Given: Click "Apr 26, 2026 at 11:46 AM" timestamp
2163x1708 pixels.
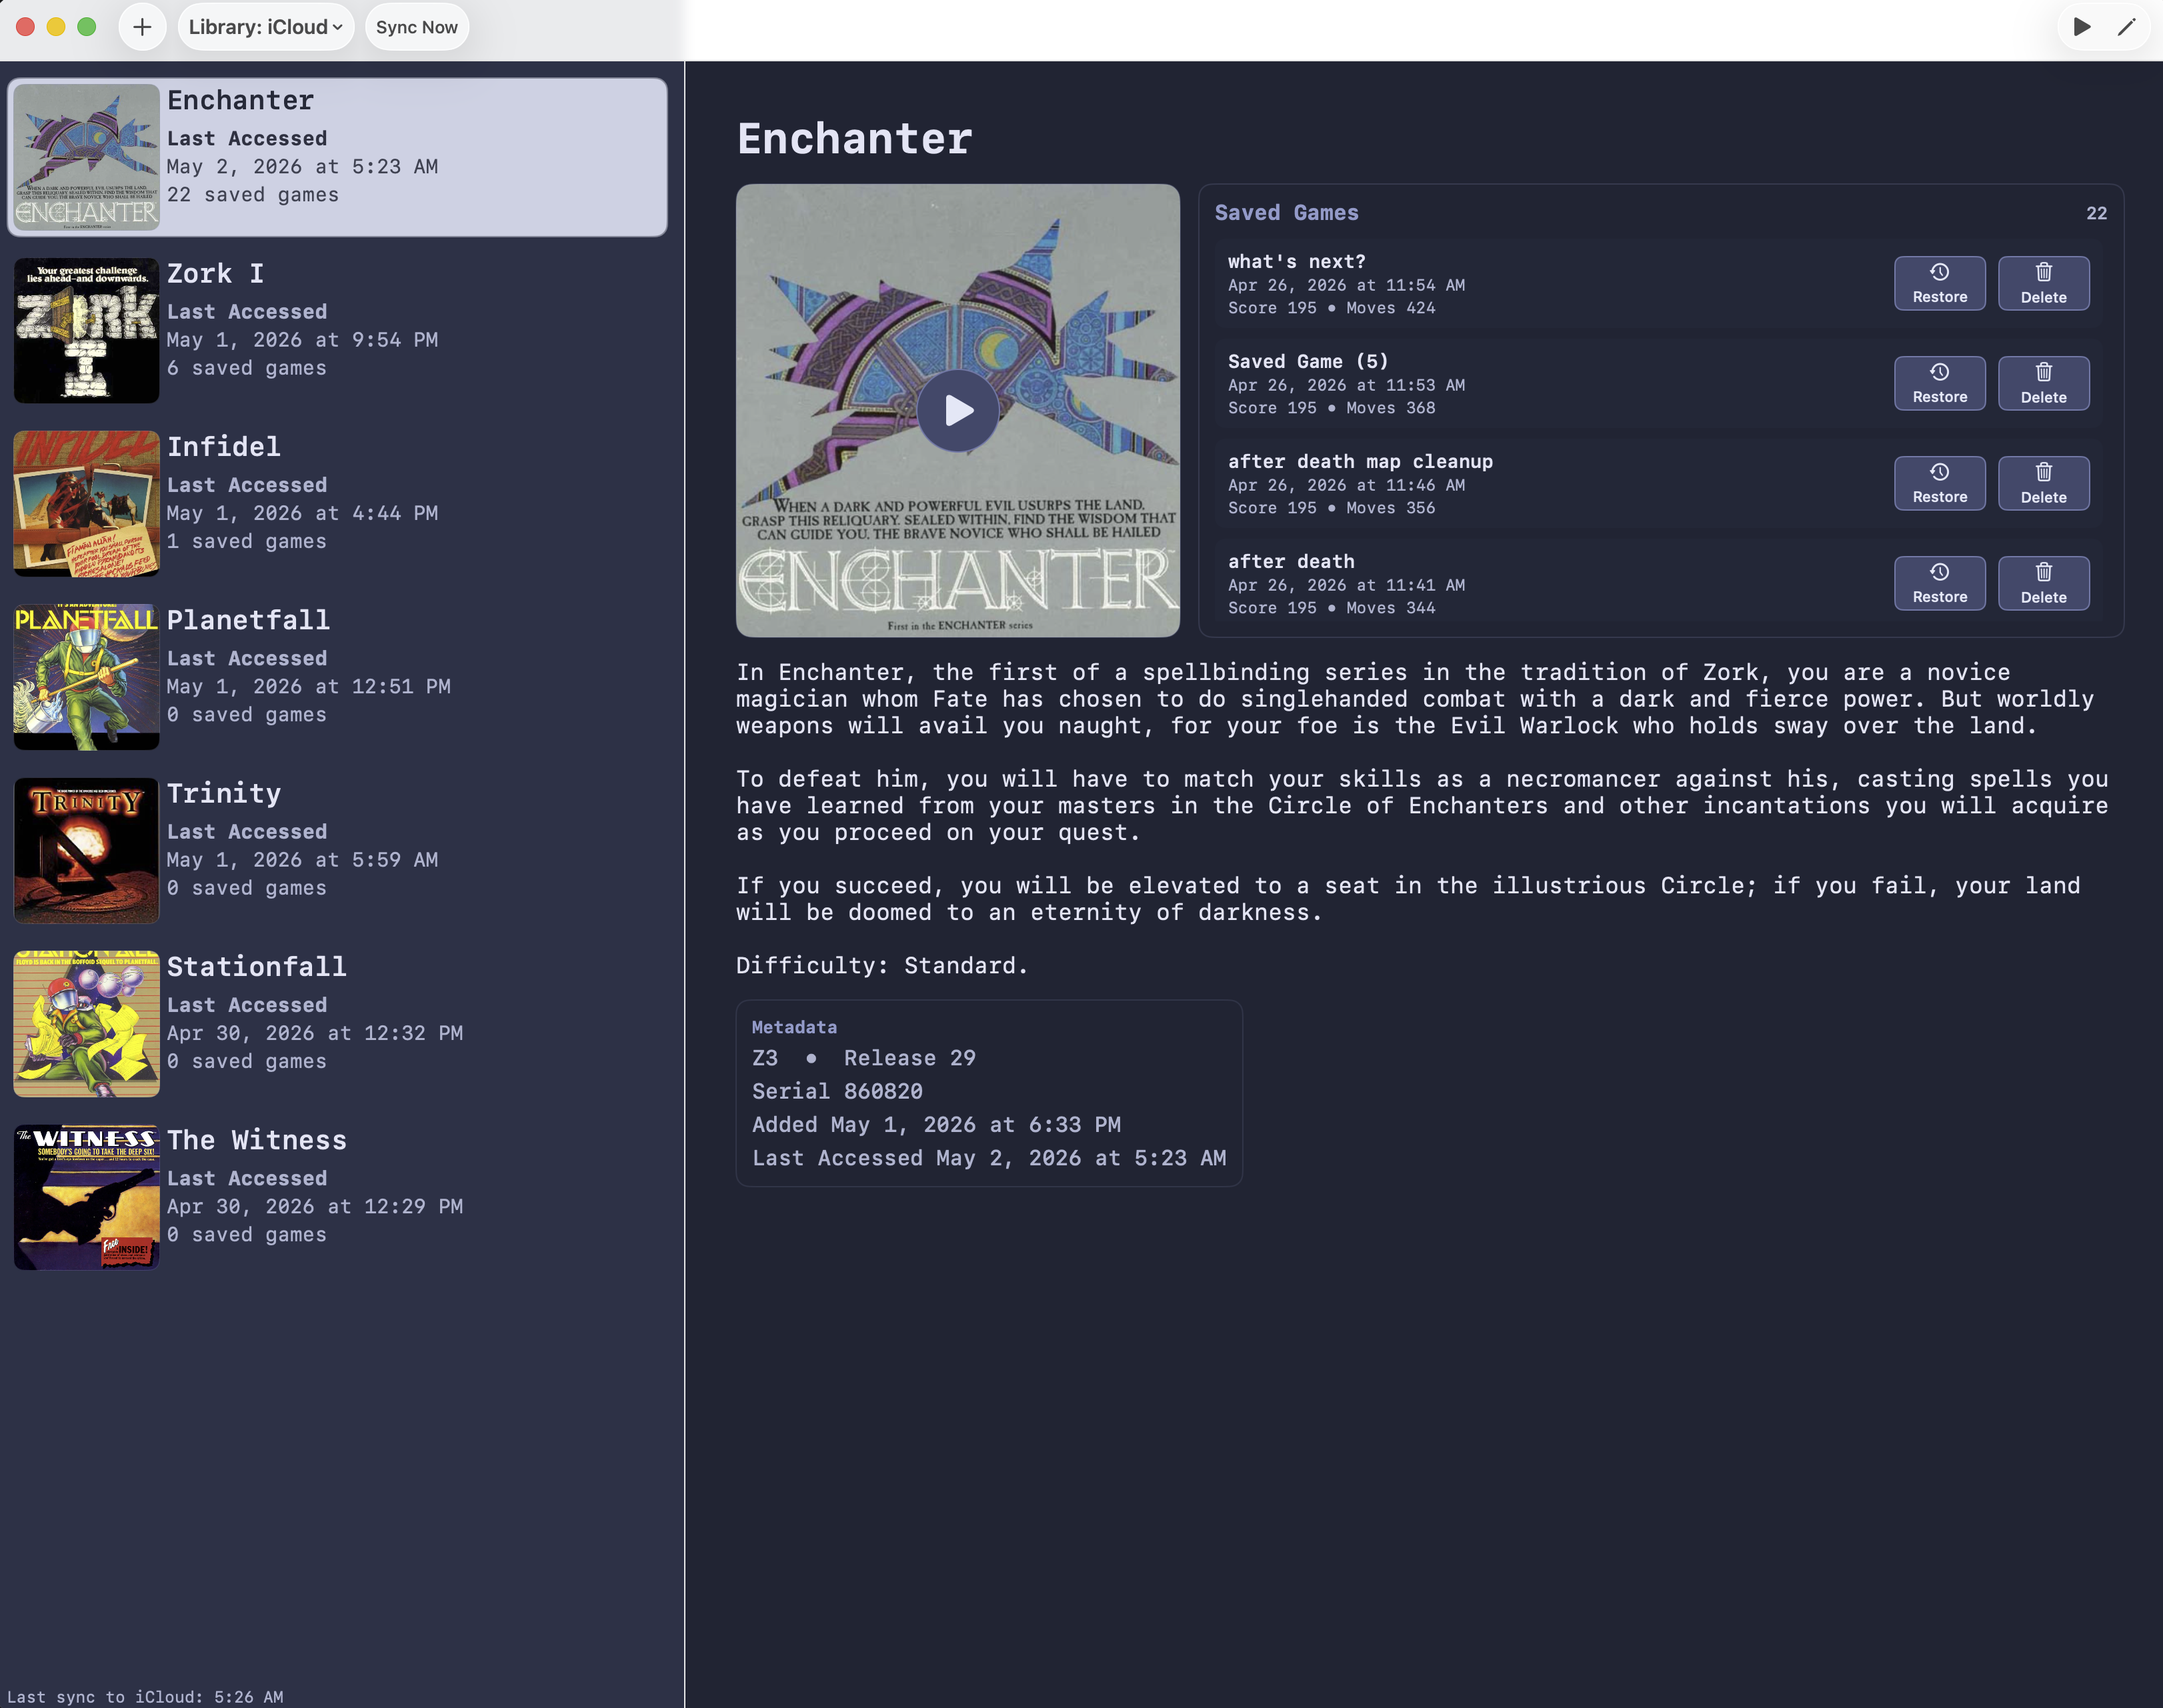Looking at the screenshot, I should click(x=1346, y=485).
